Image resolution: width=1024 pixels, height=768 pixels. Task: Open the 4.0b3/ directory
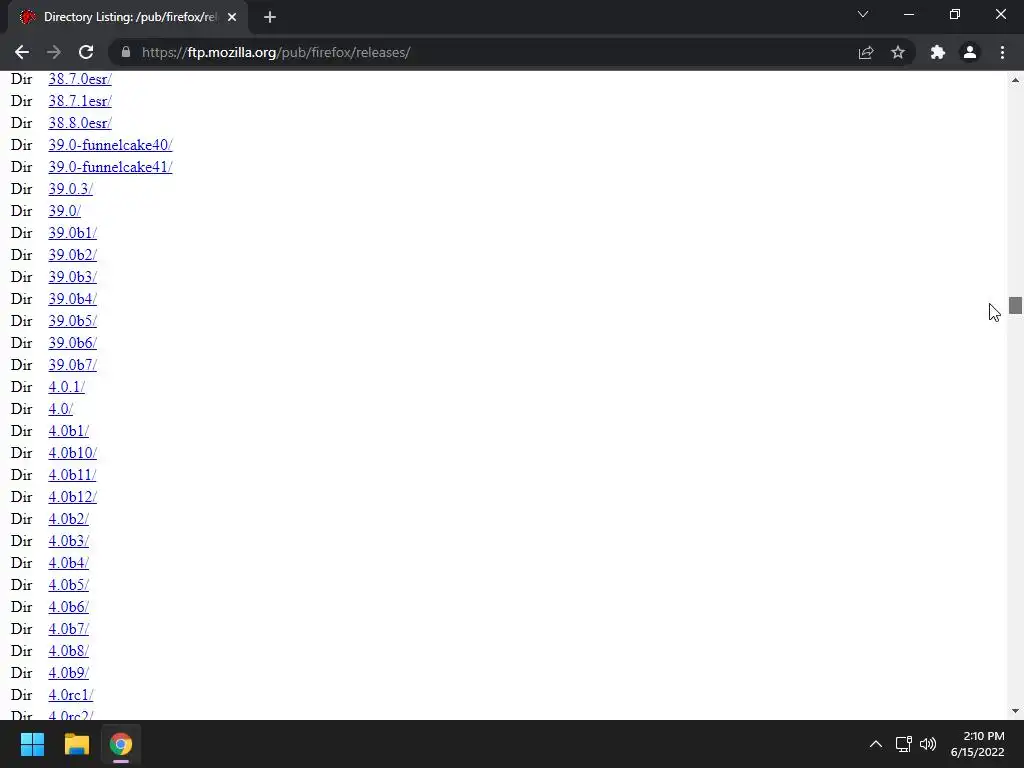point(69,541)
